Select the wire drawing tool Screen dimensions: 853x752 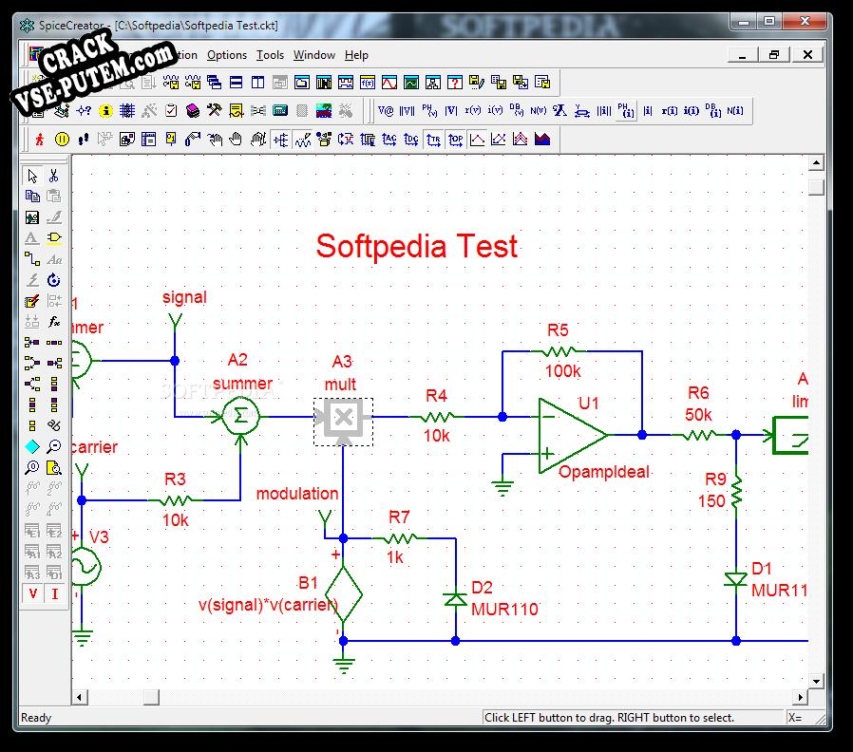coord(32,259)
